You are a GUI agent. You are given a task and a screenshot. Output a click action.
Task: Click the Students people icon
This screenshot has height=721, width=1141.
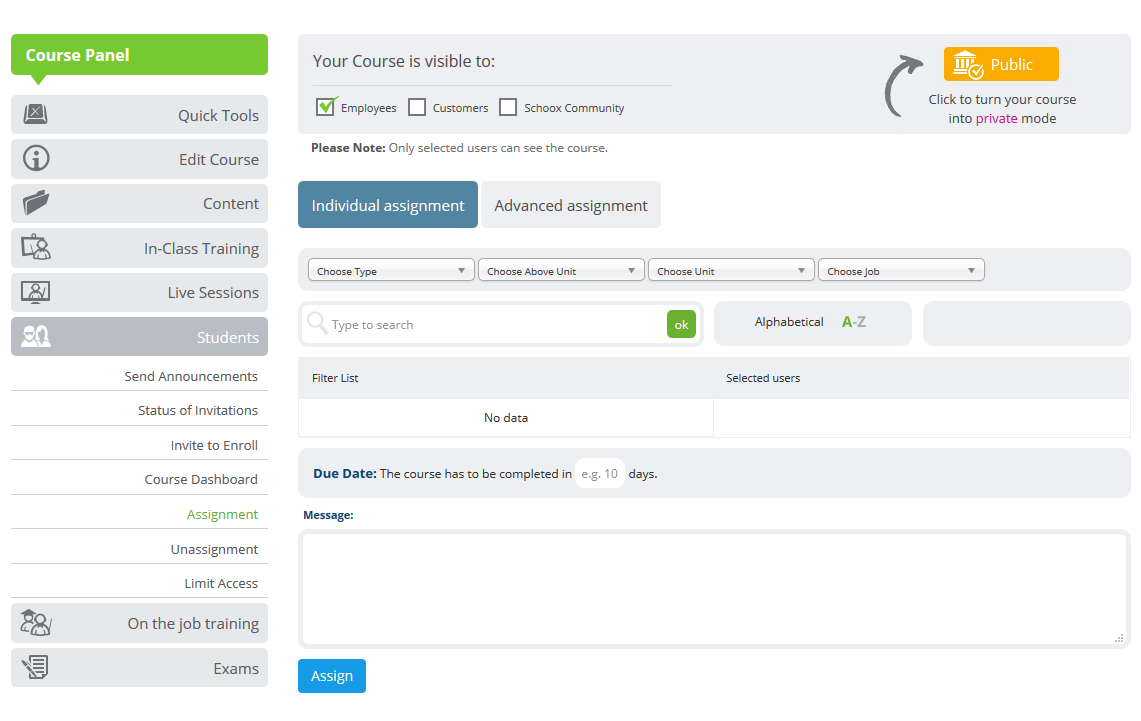[36, 336]
